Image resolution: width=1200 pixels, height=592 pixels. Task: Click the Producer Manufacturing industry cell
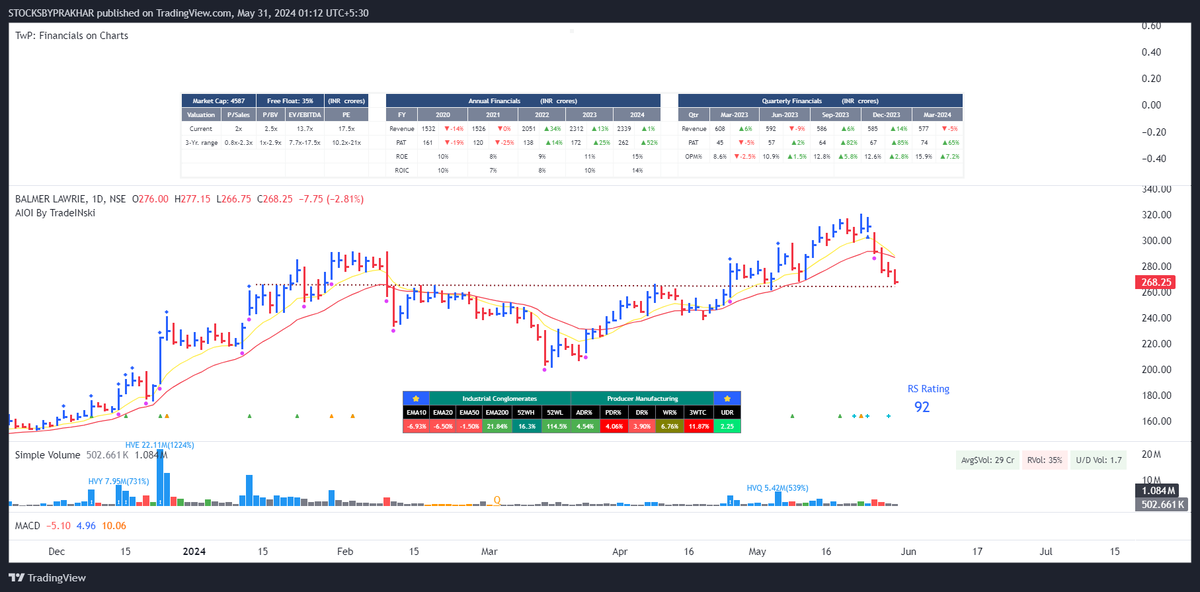(642, 397)
